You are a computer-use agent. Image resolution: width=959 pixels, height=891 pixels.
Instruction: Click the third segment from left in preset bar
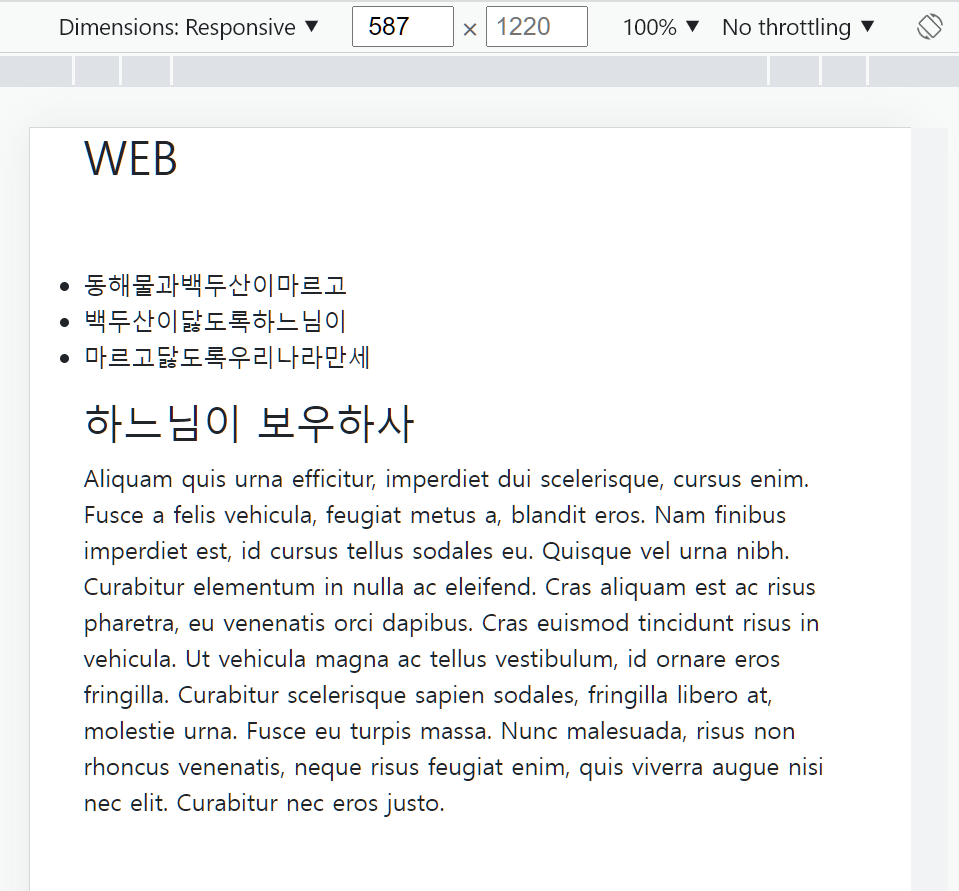146,71
